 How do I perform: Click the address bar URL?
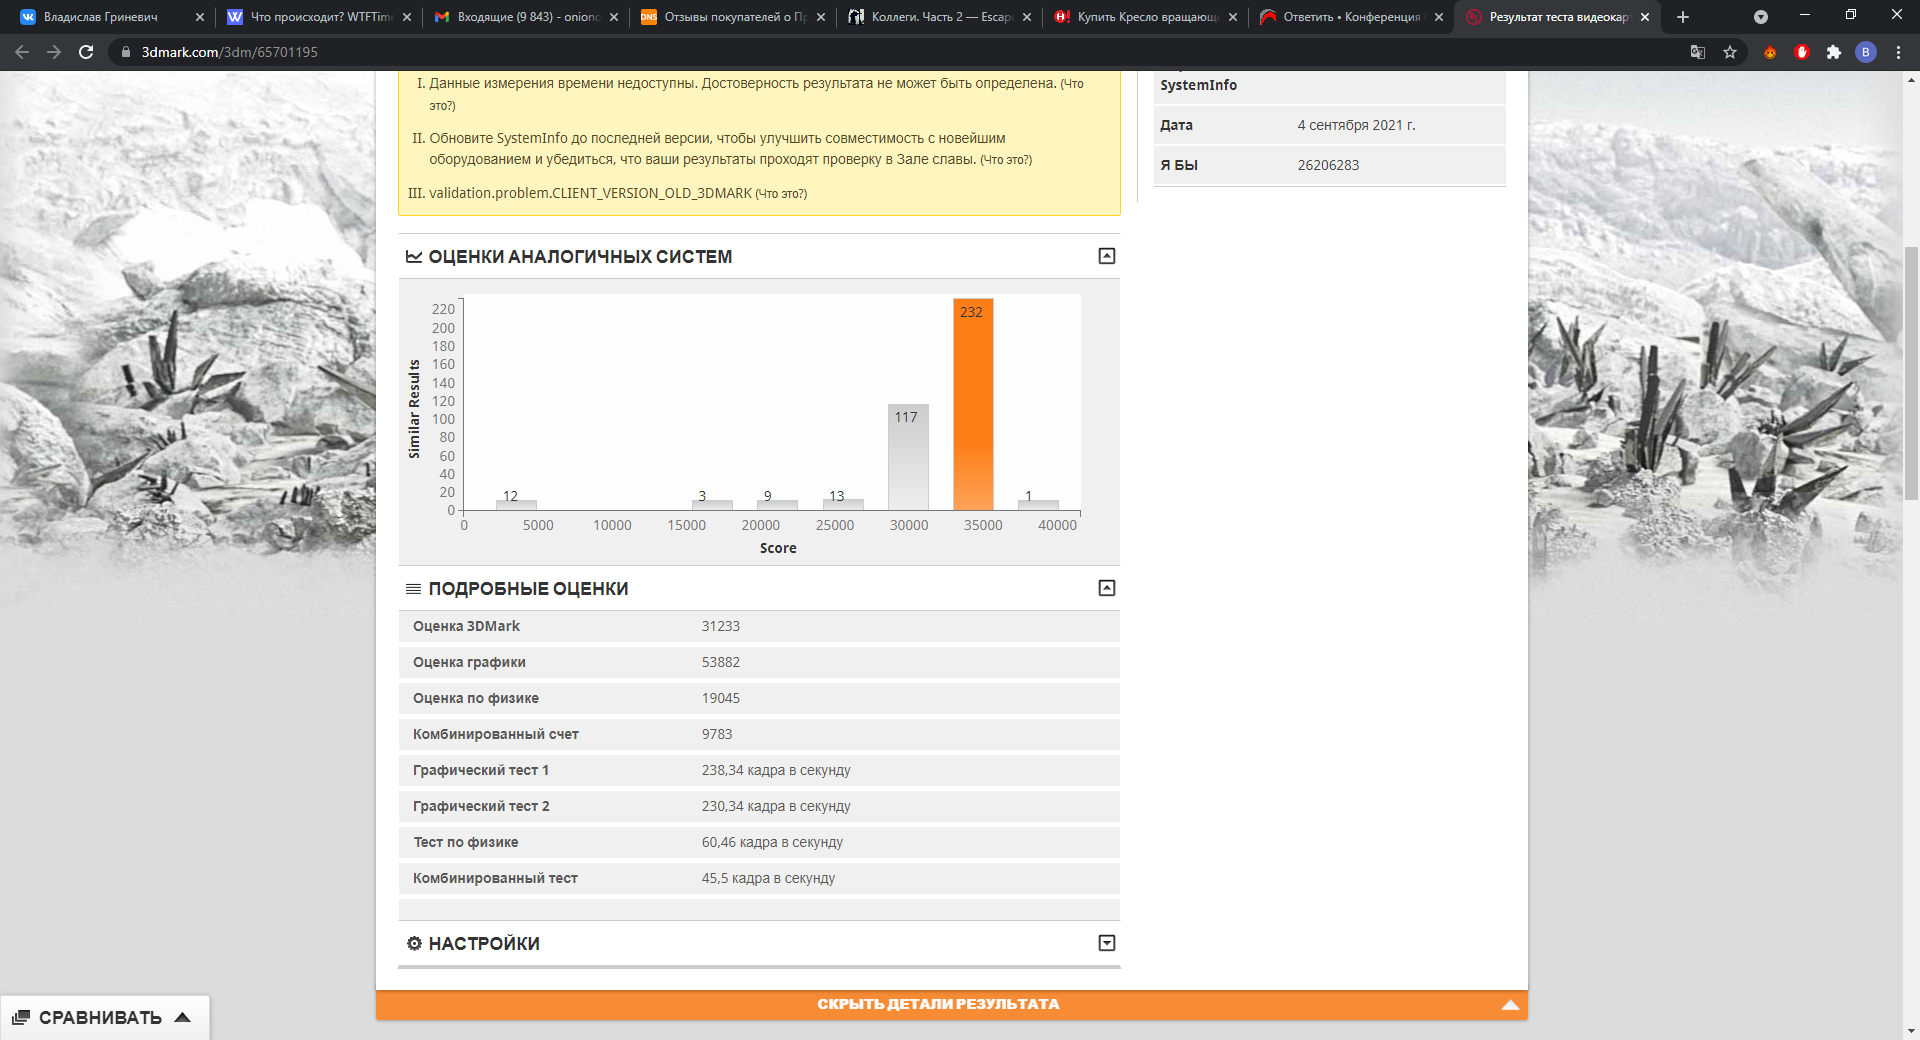tap(230, 52)
